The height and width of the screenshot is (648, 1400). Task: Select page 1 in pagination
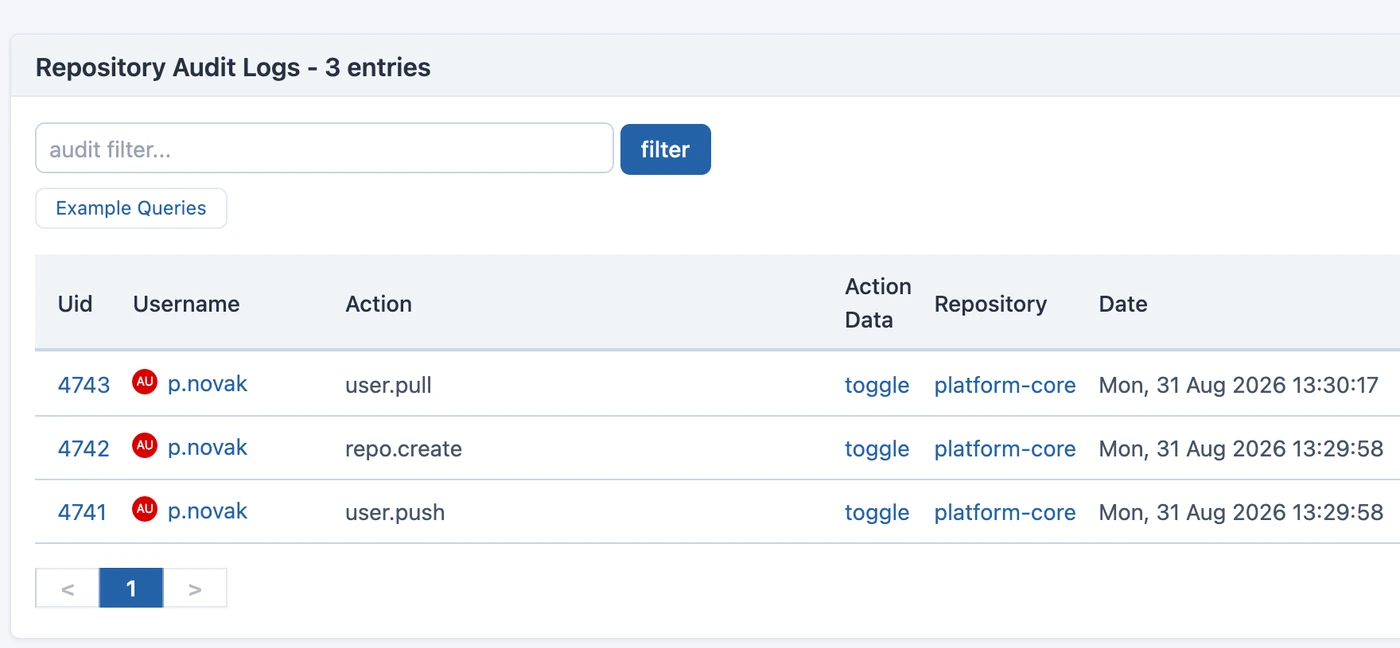[131, 588]
